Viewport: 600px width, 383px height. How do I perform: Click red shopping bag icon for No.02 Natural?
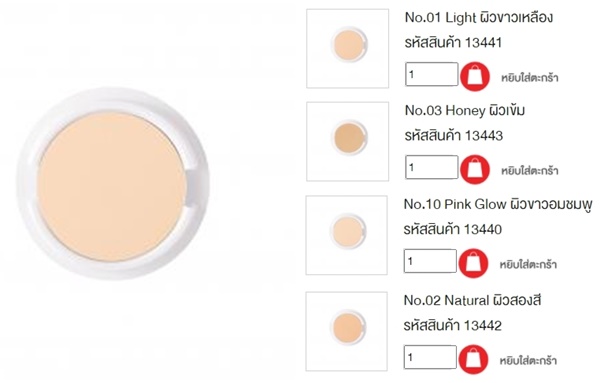(x=473, y=359)
